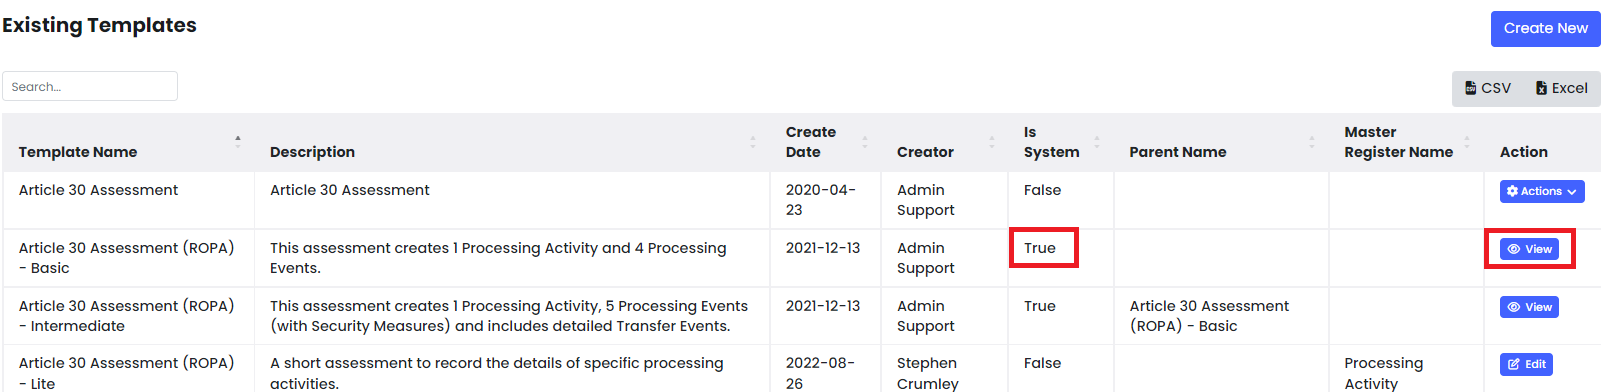The height and width of the screenshot is (392, 1605).
Task: Sort by Master Register Name column arrows
Action: 1467,142
